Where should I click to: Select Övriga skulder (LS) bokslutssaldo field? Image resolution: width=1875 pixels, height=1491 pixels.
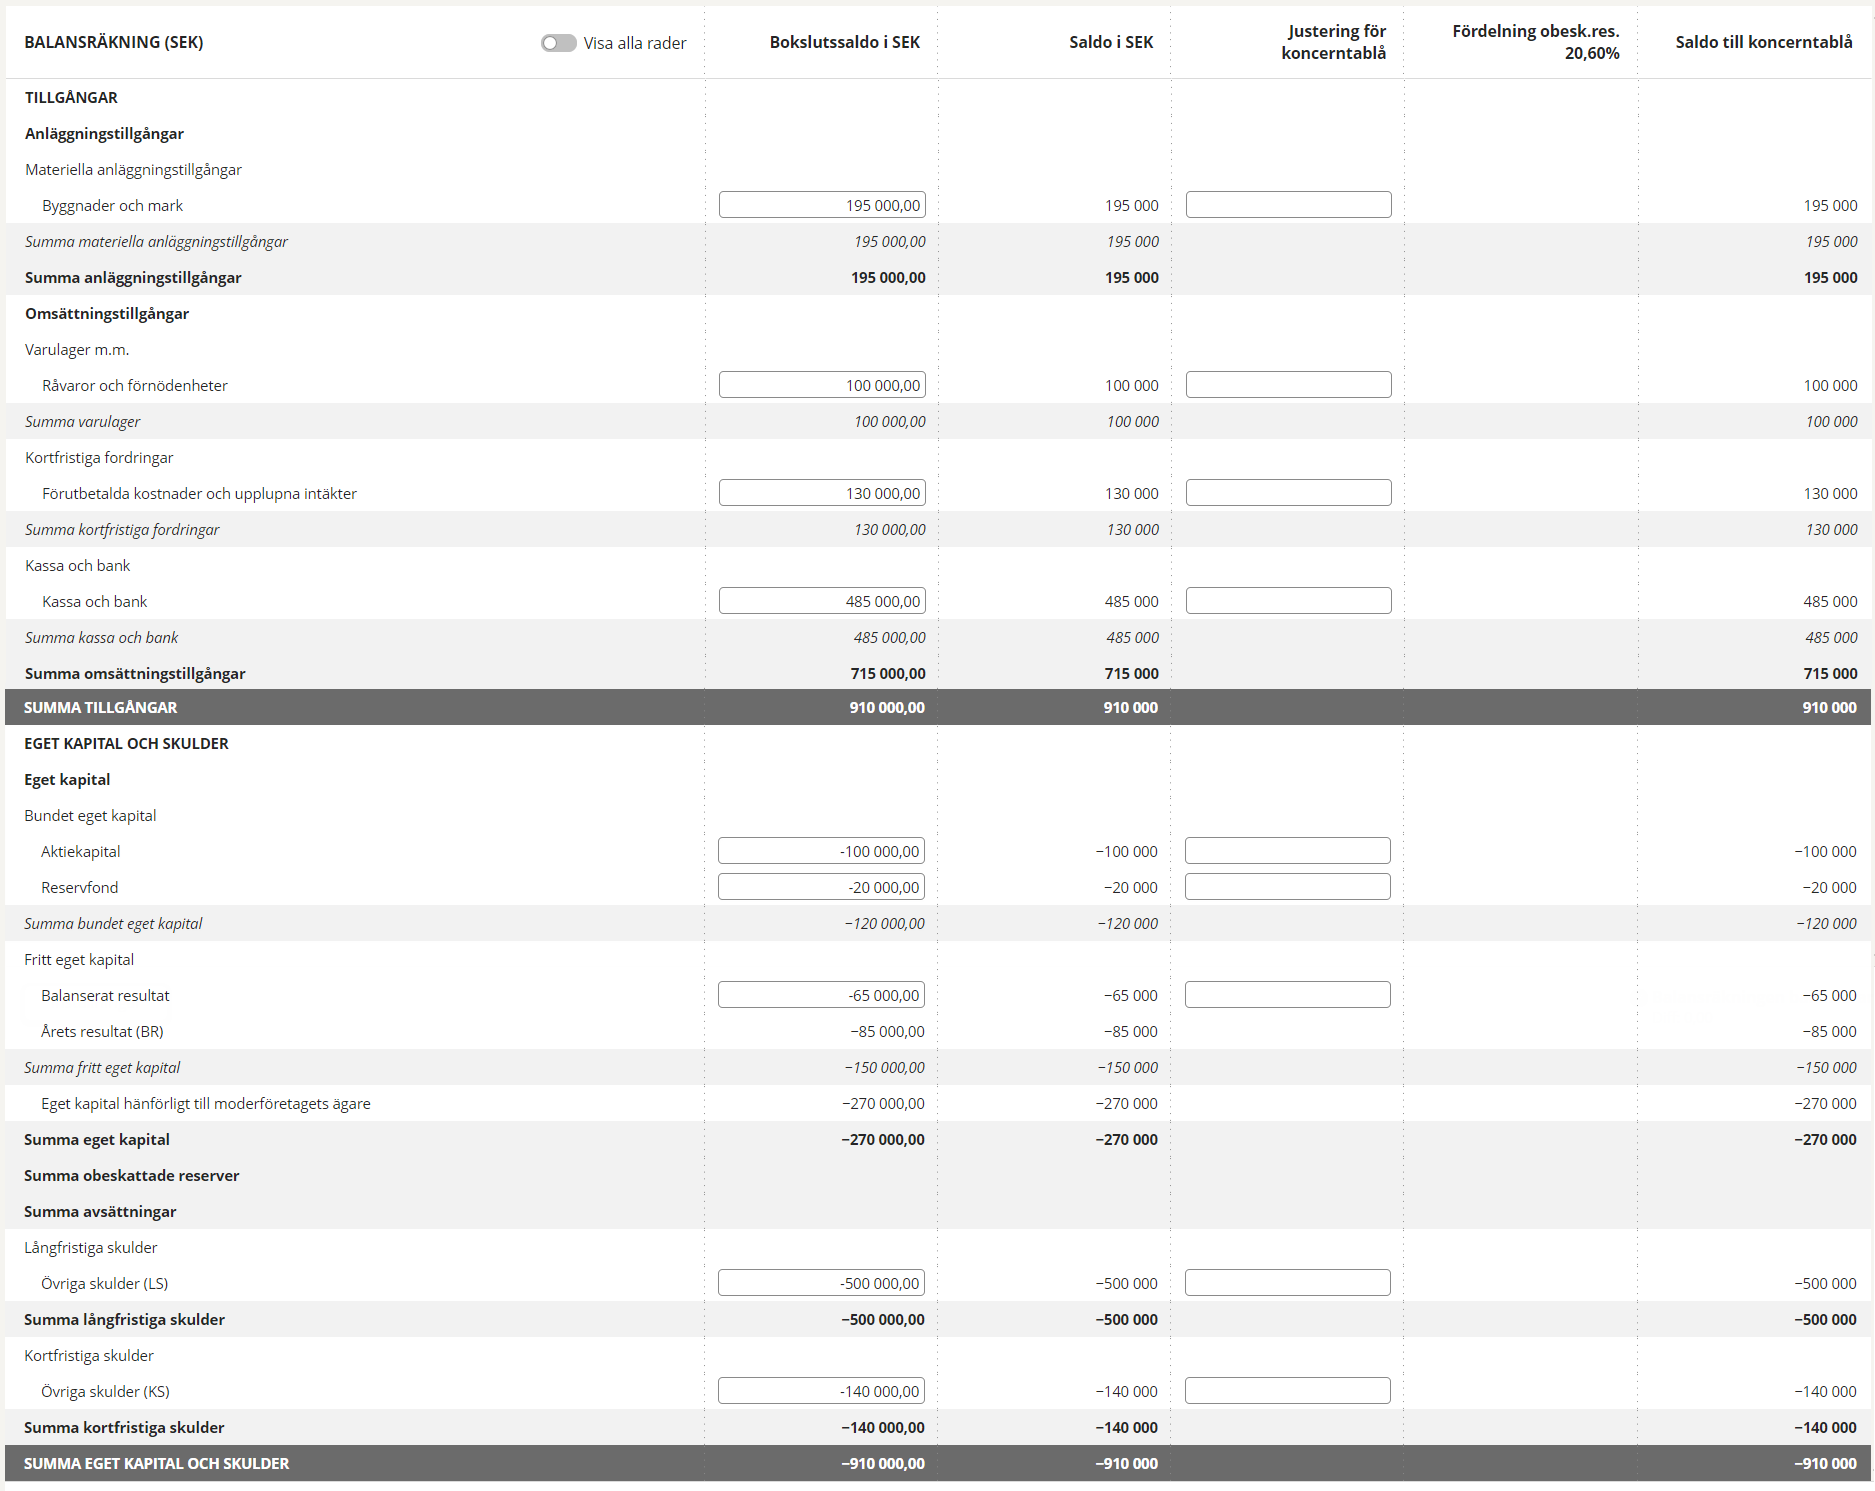(x=820, y=1283)
